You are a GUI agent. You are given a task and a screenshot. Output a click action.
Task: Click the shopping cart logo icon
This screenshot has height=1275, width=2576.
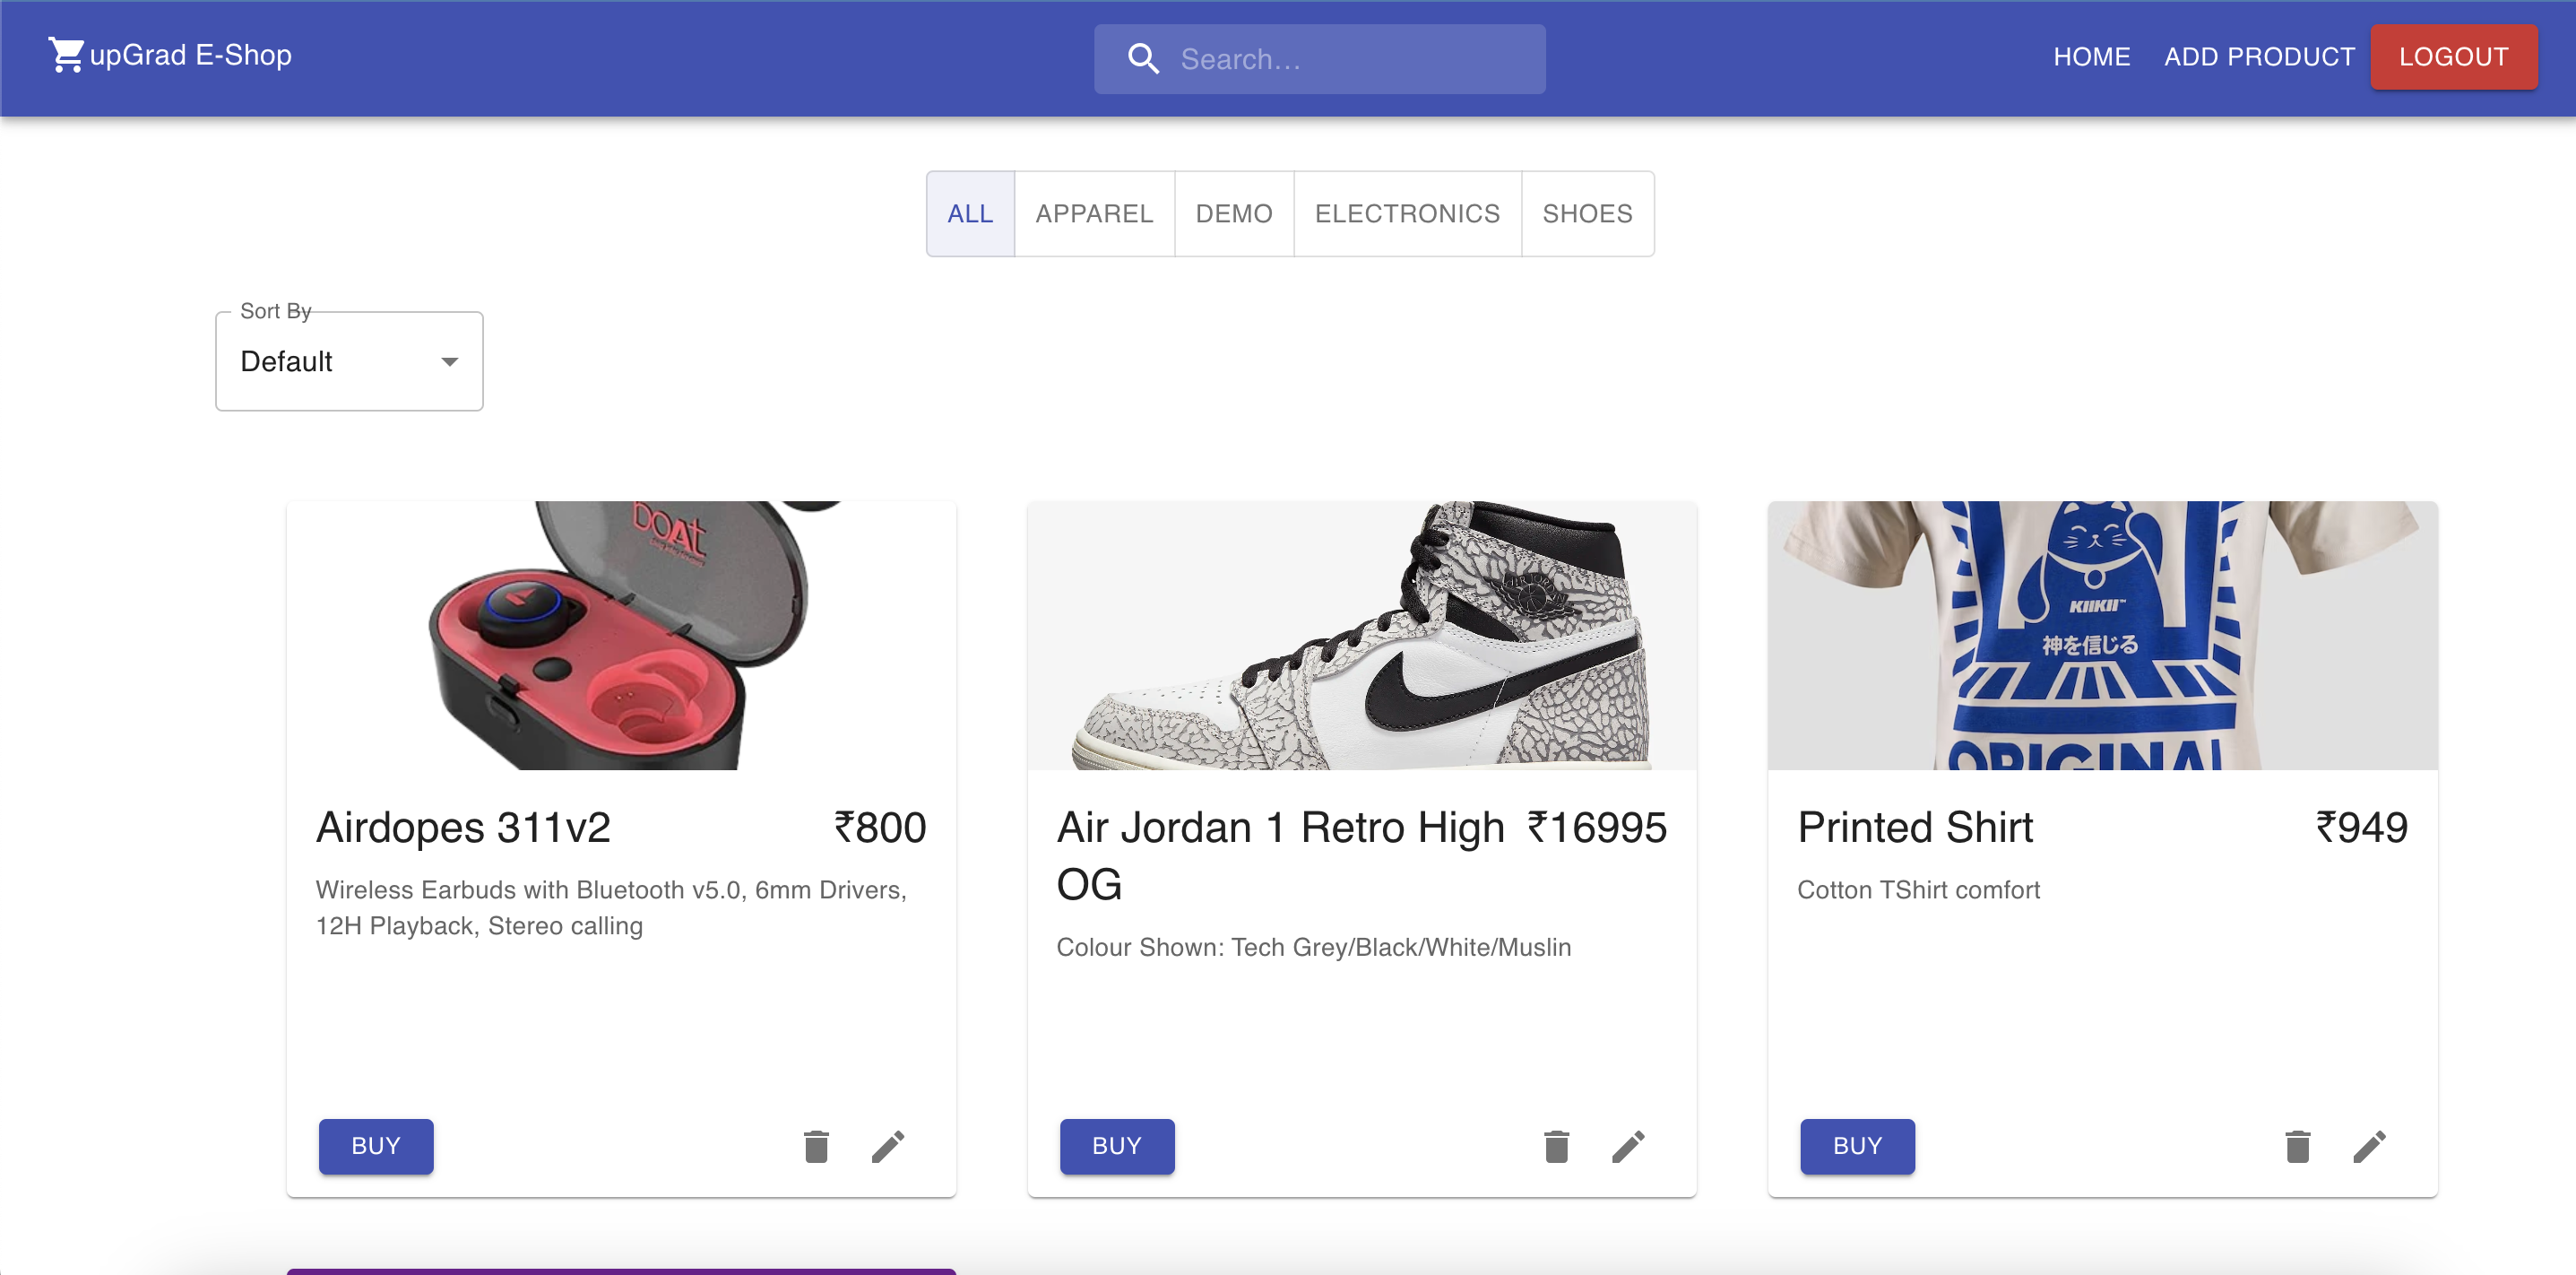66,55
